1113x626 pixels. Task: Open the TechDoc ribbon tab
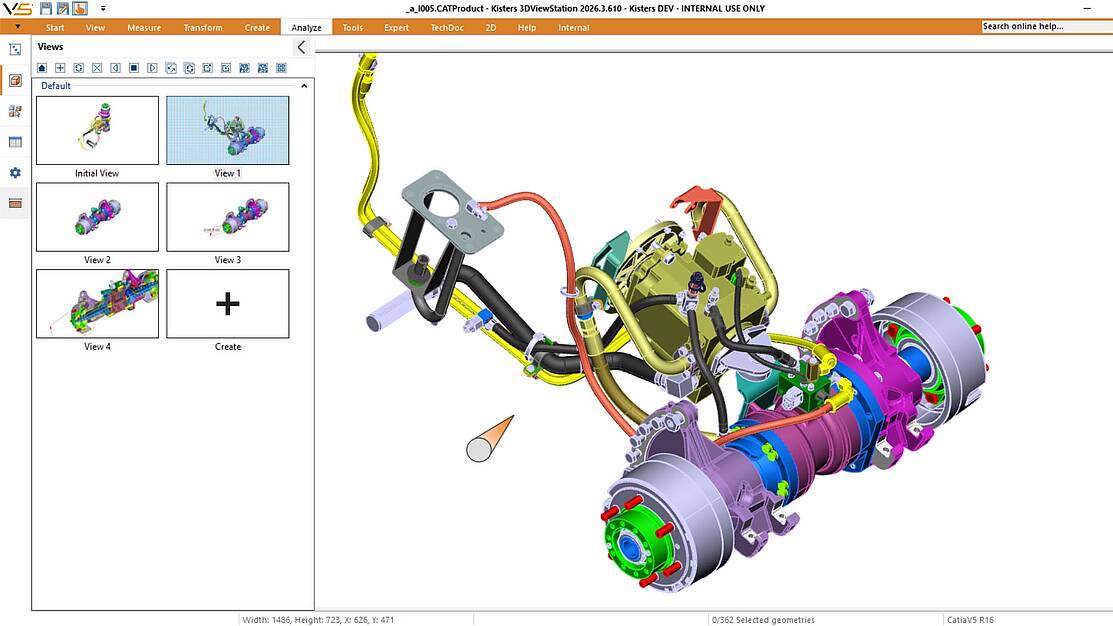[447, 28]
